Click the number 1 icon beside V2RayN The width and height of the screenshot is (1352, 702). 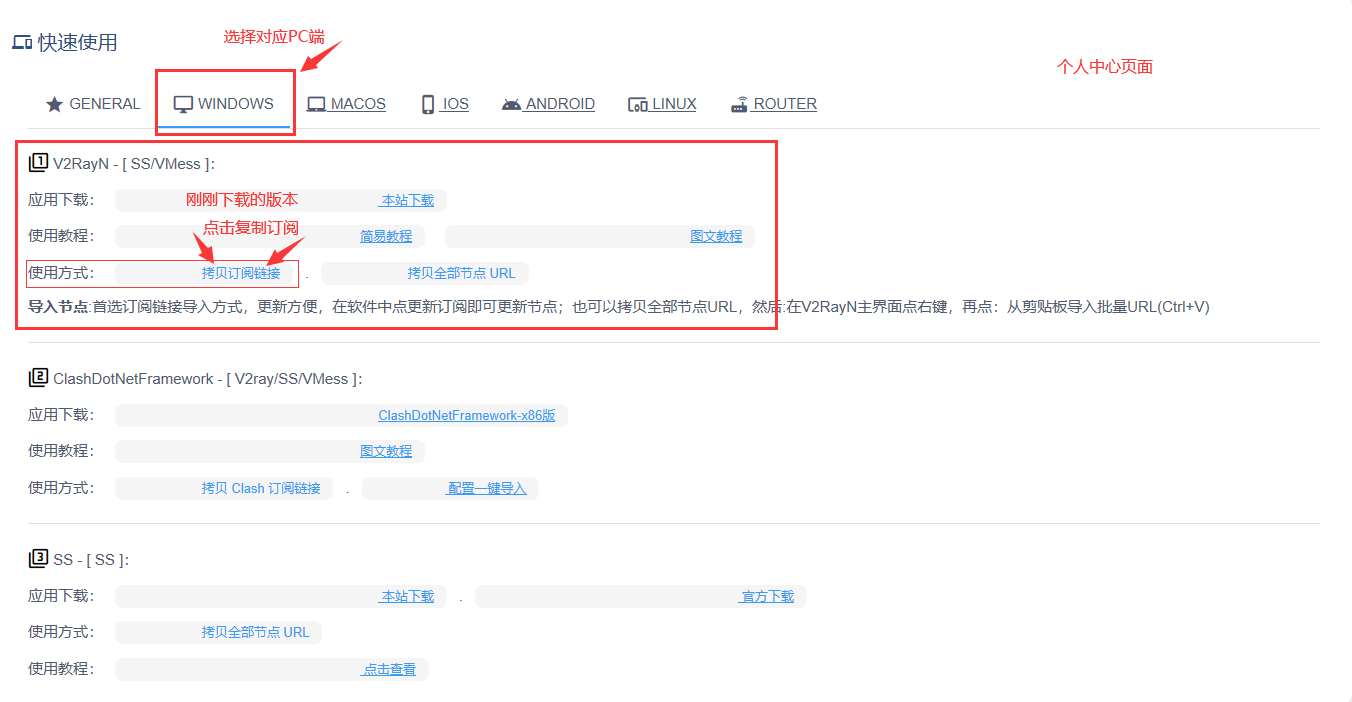[x=38, y=162]
